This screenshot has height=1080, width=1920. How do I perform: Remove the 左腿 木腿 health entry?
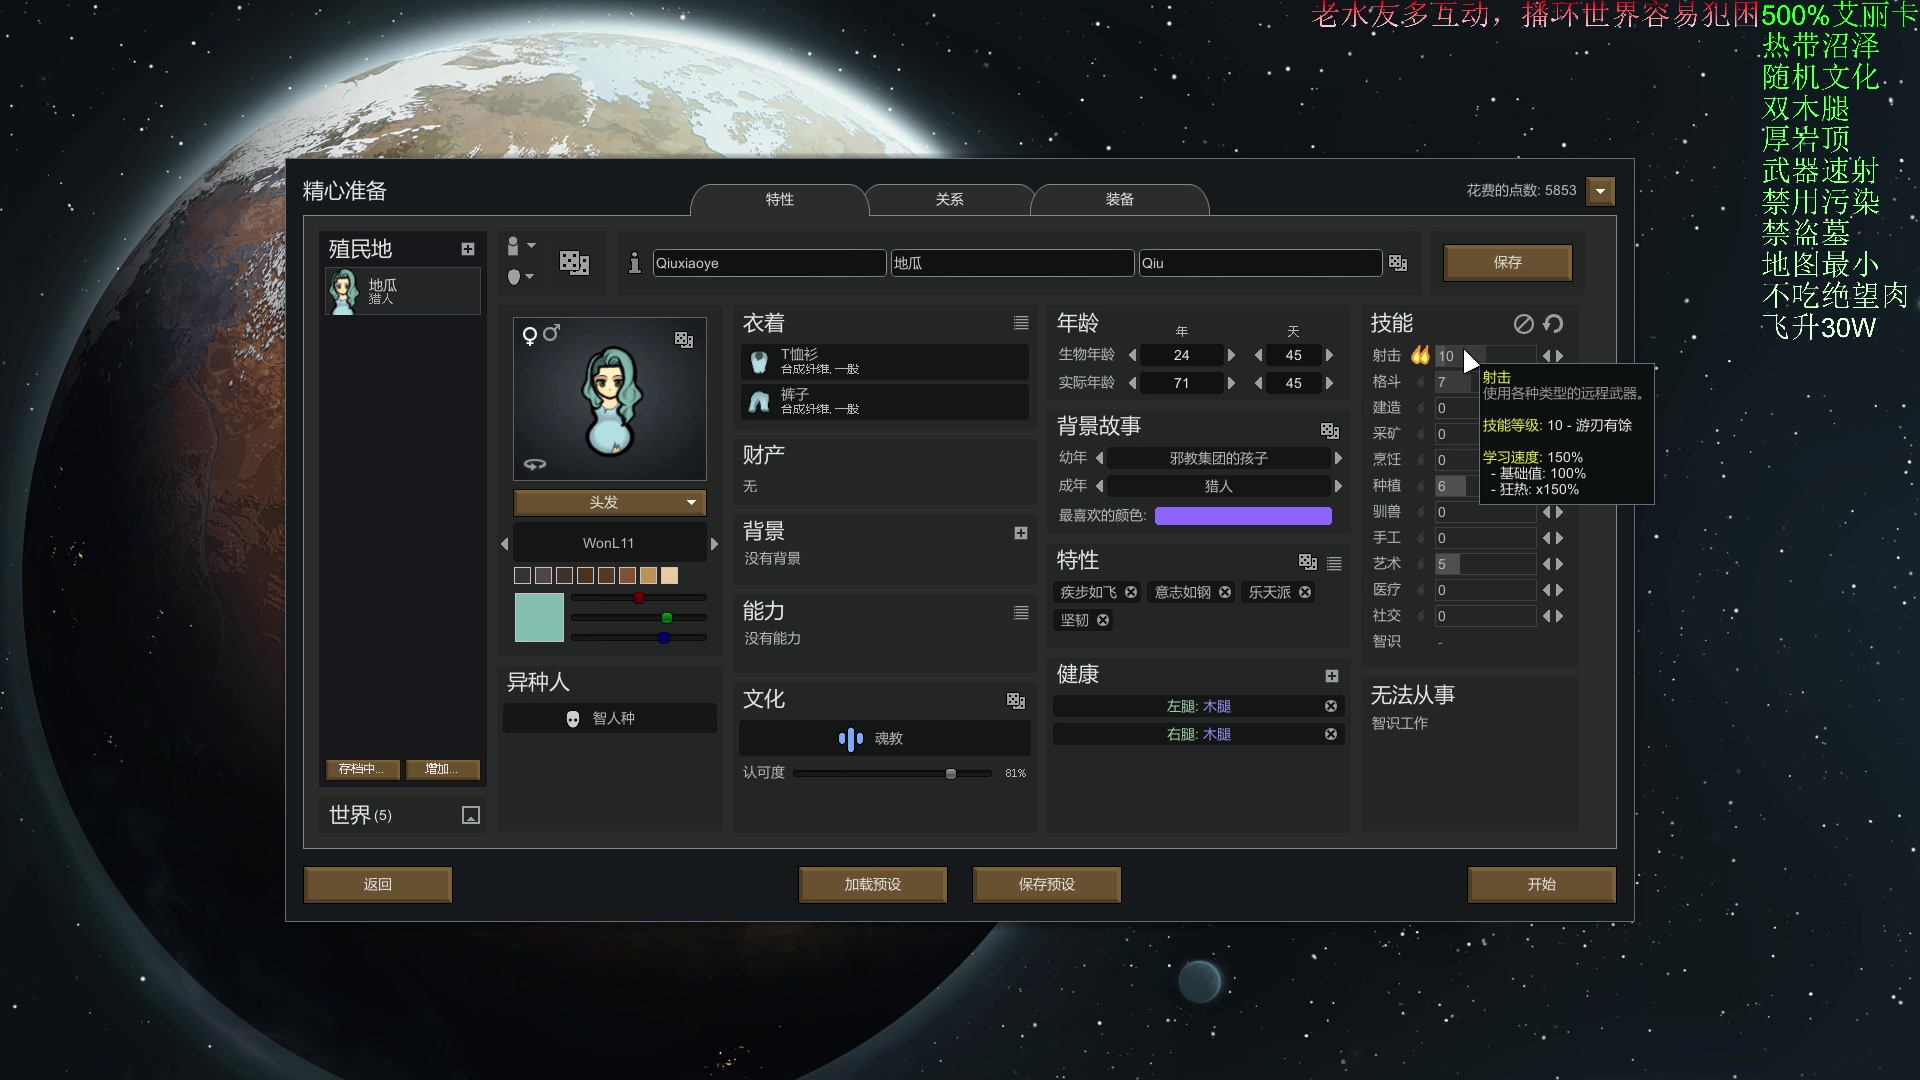(1331, 706)
